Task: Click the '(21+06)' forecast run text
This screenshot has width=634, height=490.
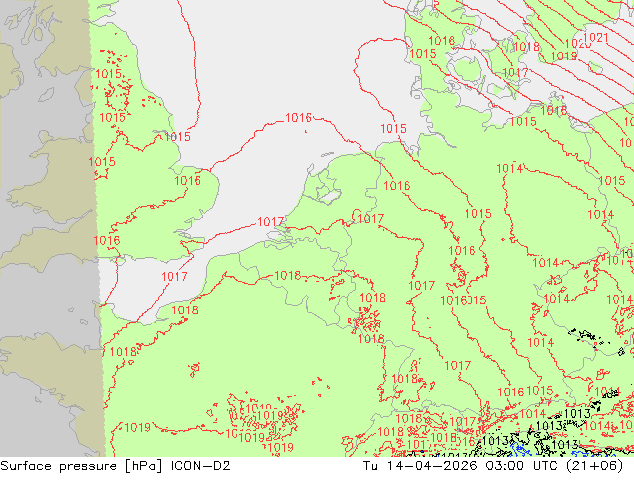Action: tap(595, 466)
